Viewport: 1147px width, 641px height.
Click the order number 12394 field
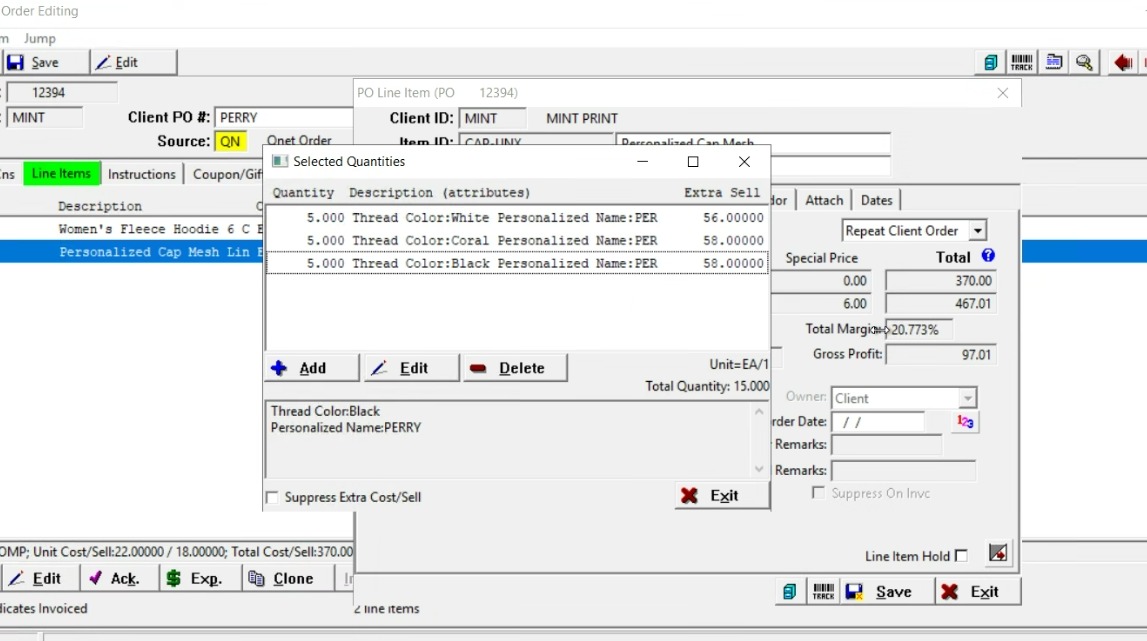(x=61, y=93)
